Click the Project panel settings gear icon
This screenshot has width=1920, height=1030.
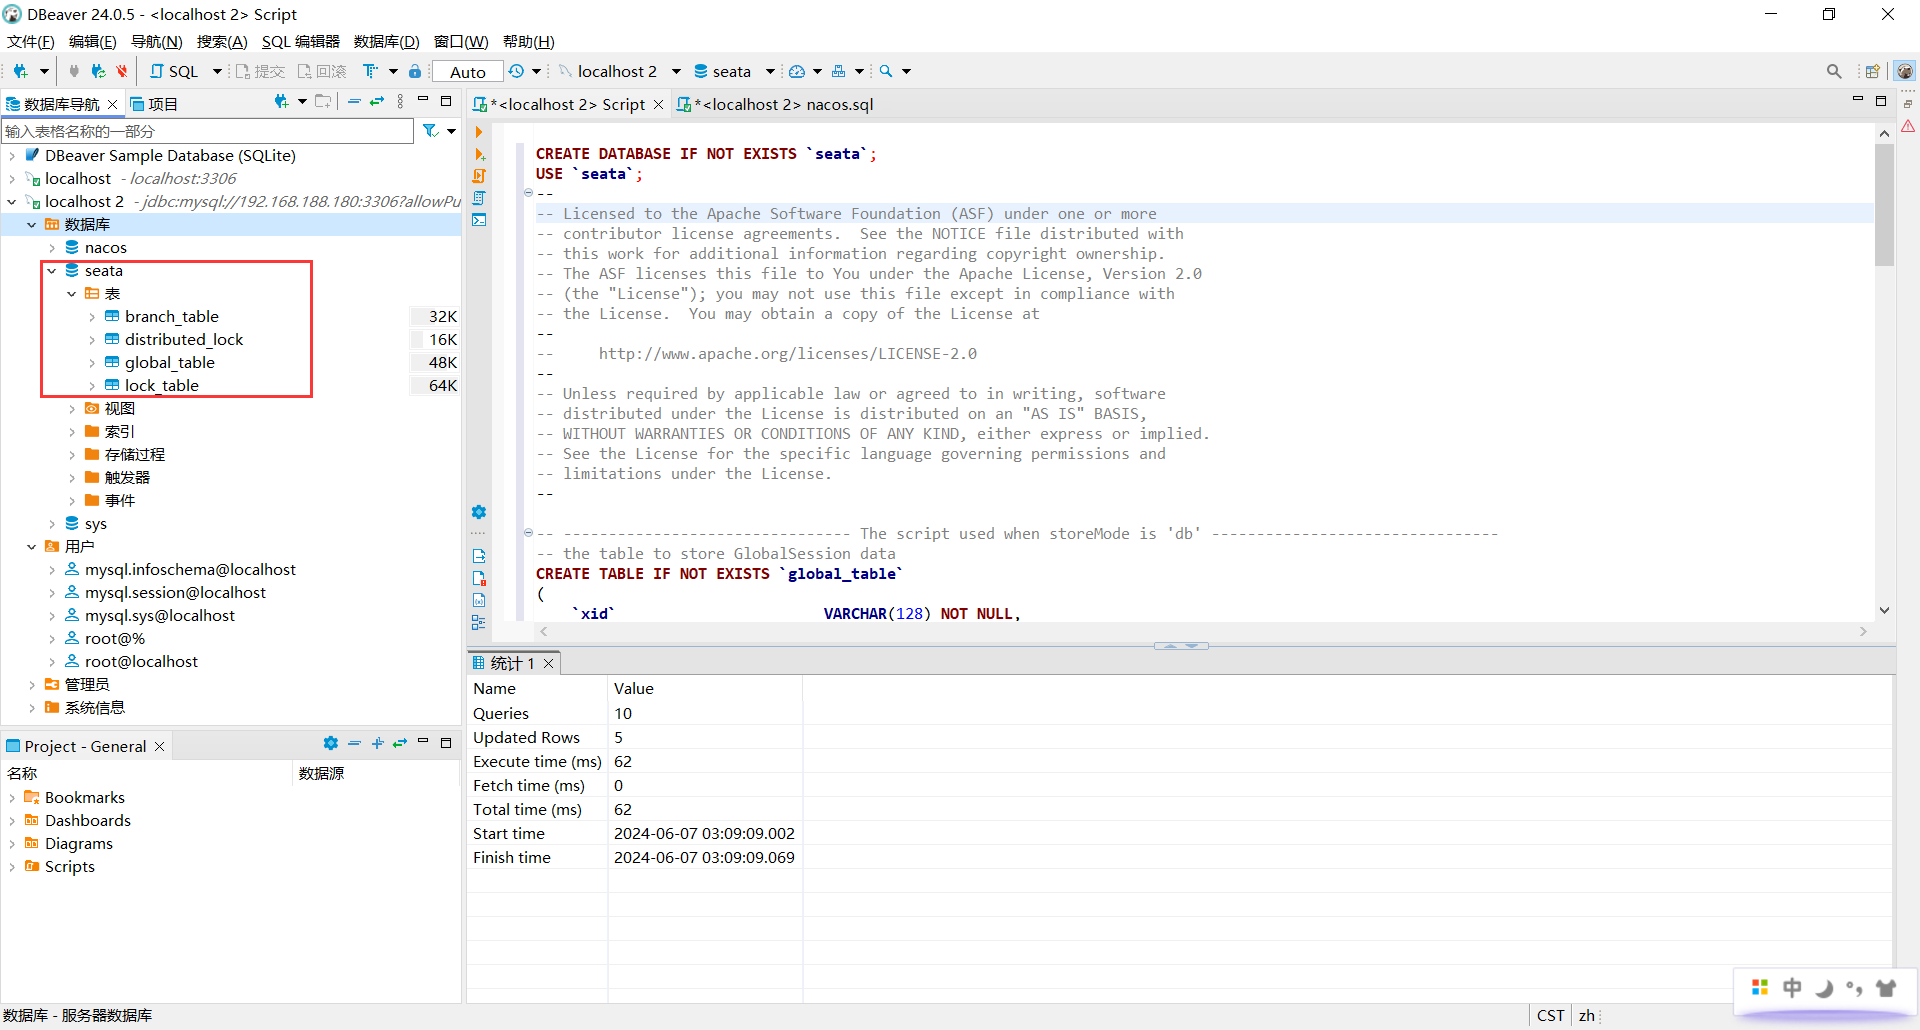[x=331, y=743]
